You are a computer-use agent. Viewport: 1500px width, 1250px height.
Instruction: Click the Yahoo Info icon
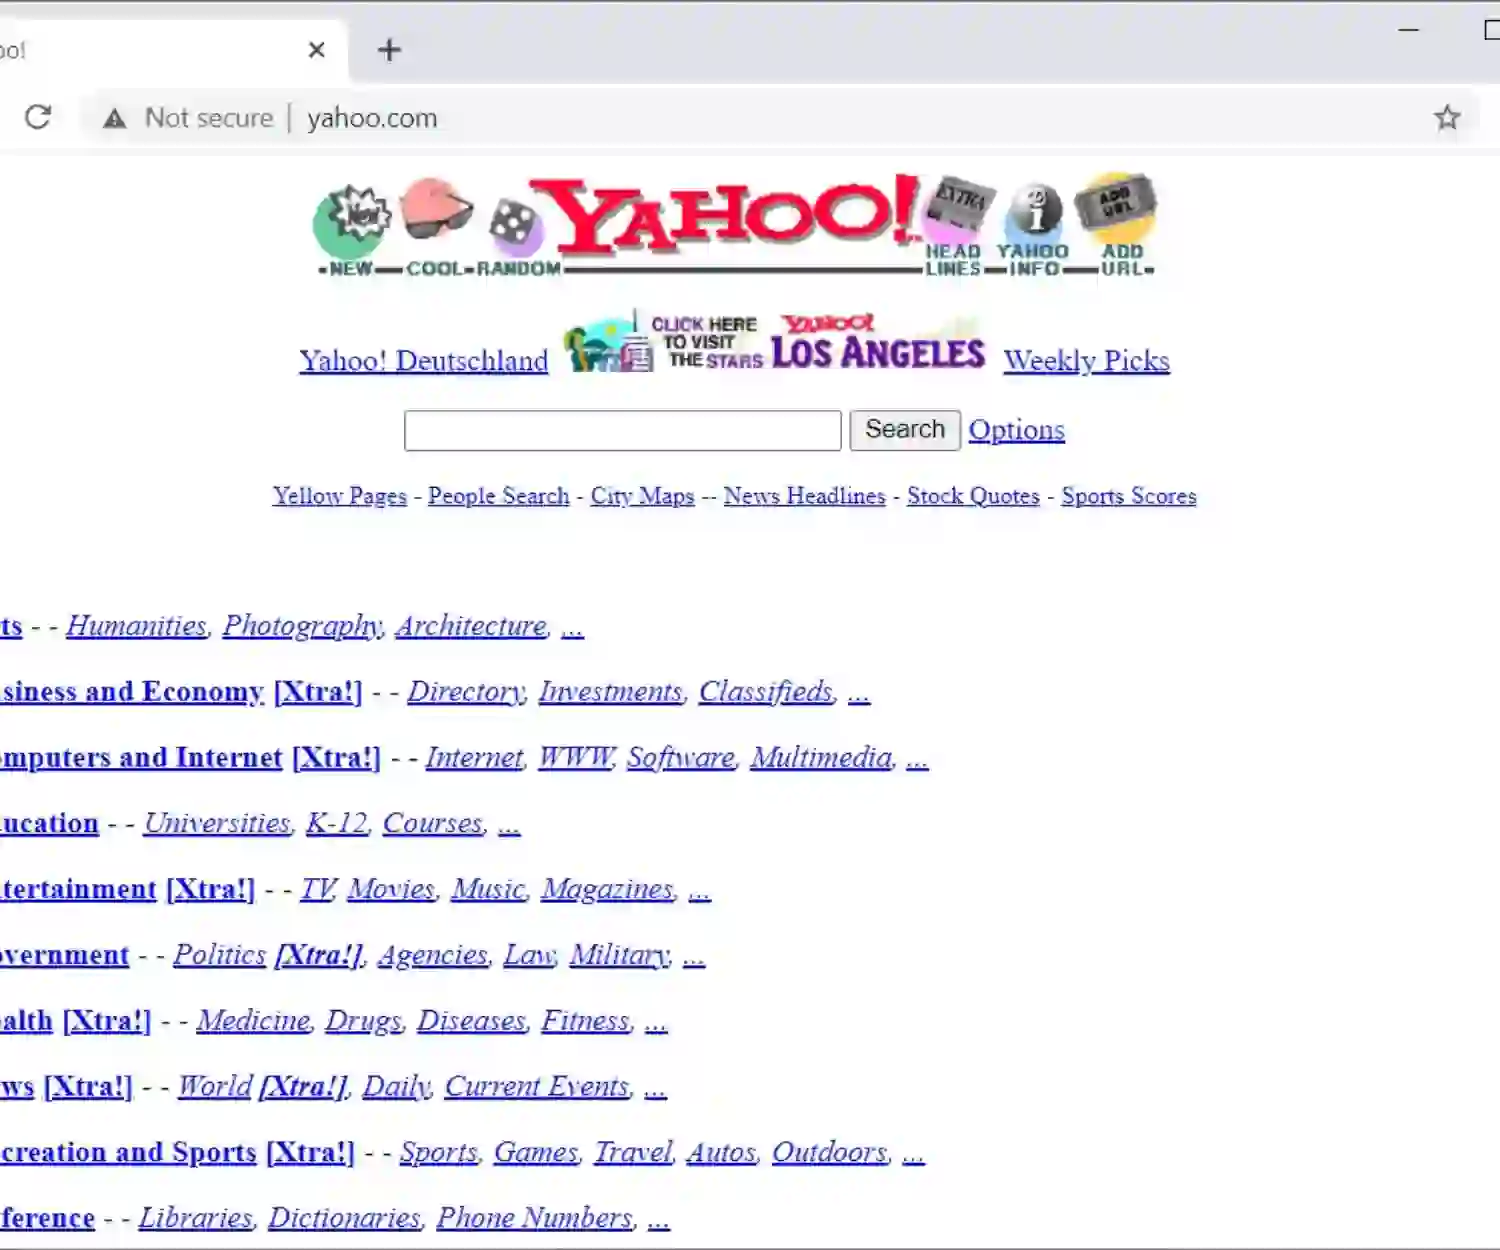(1035, 212)
